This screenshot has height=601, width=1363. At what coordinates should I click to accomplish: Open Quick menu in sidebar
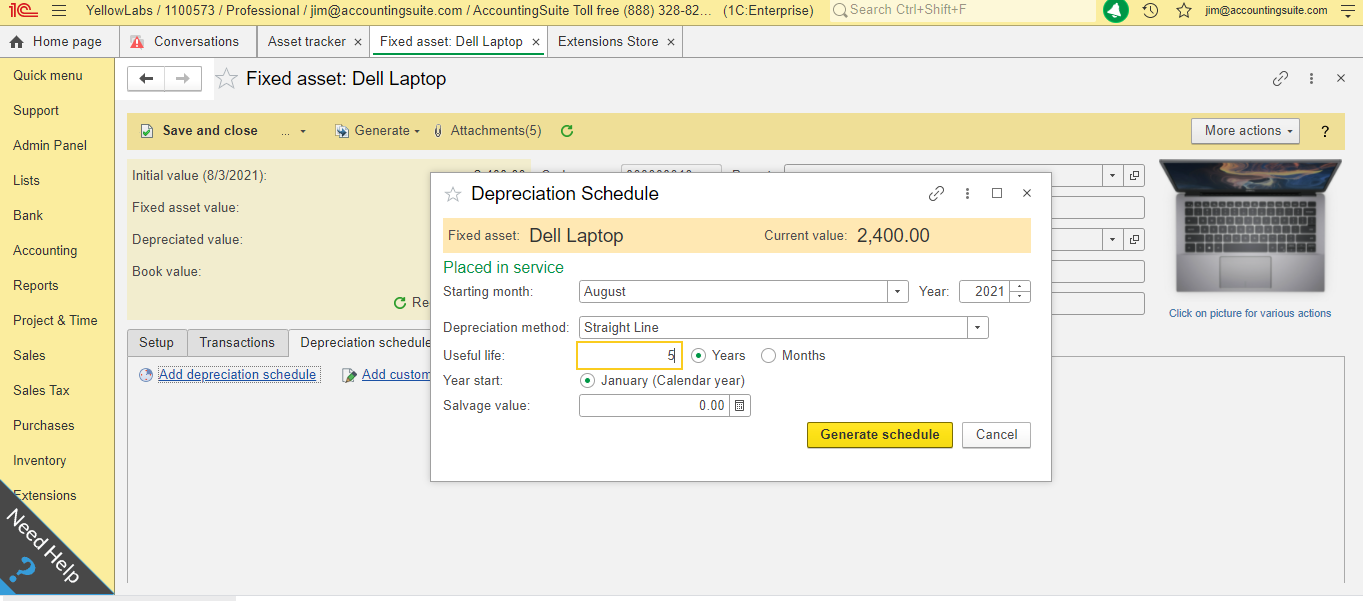[x=48, y=76]
